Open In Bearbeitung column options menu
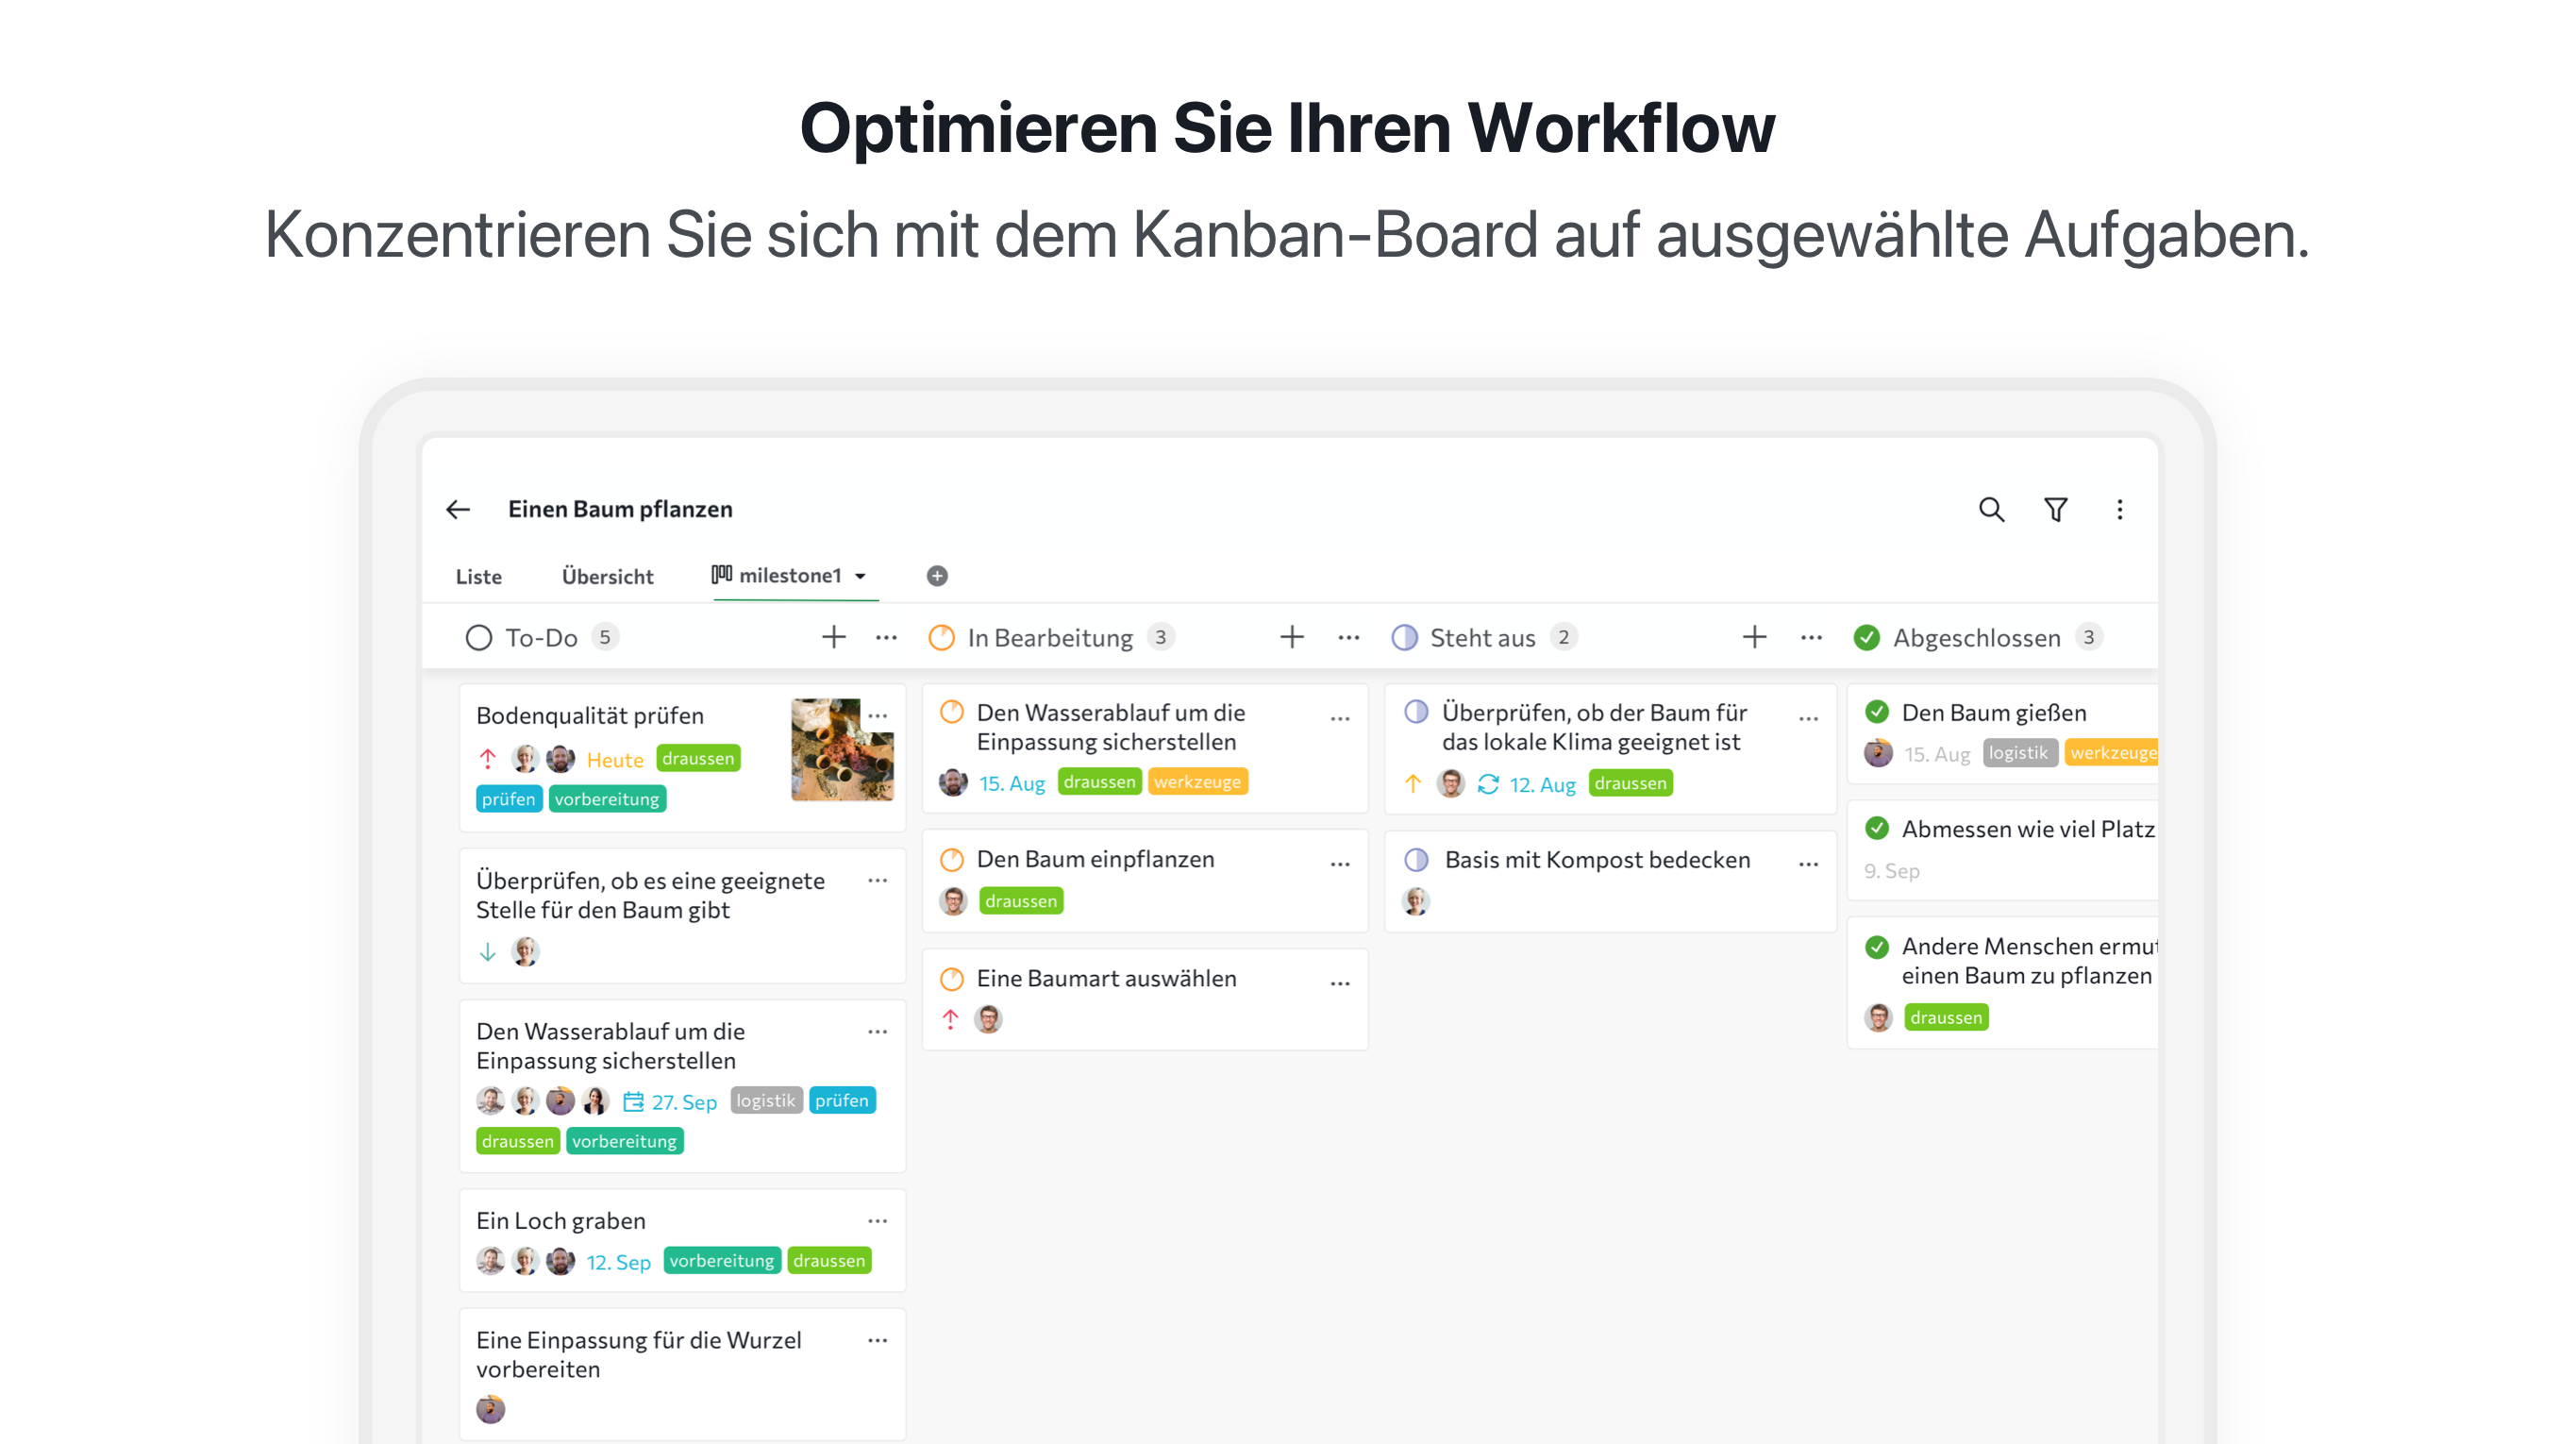This screenshot has width=2576, height=1444. pos(1348,637)
